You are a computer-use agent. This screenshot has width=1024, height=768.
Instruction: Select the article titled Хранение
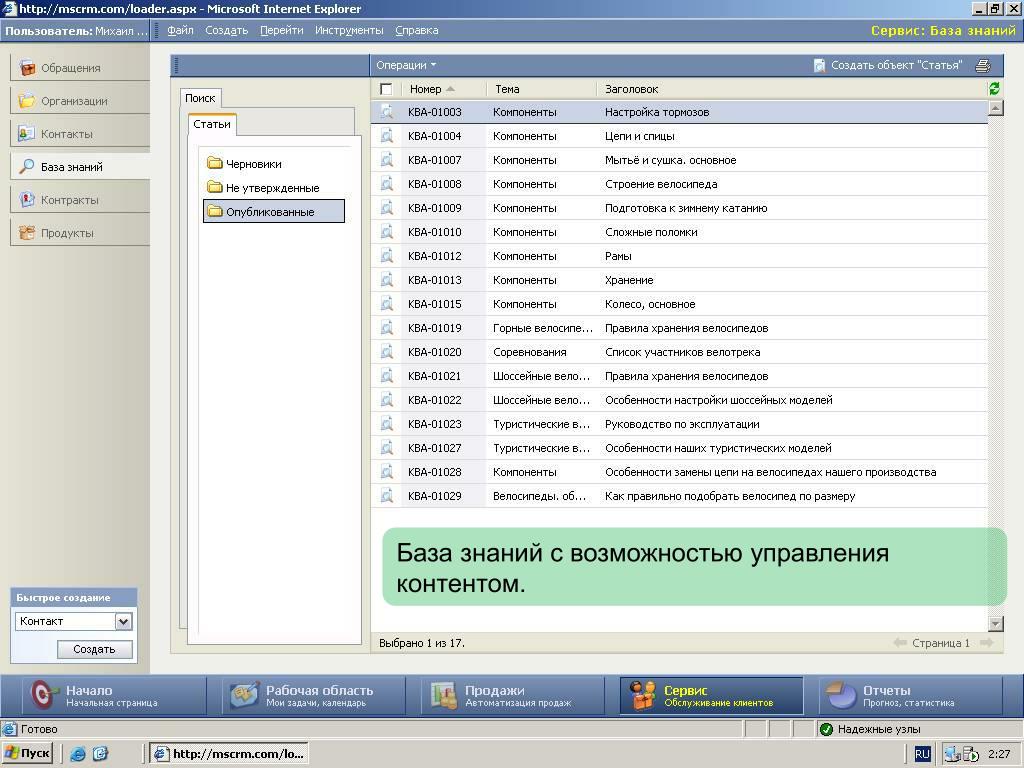[629, 280]
